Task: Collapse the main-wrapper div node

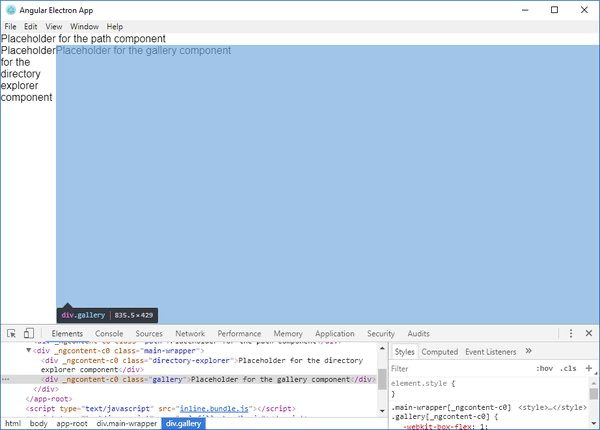Action: [x=28, y=352]
